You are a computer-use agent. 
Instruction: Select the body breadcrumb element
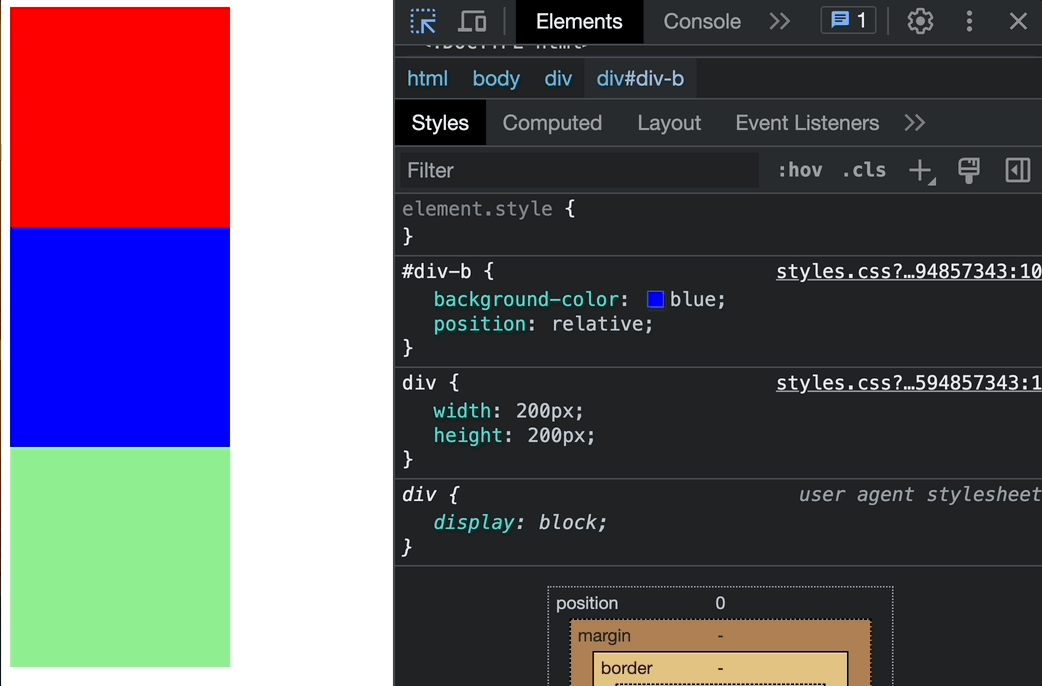pyautogui.click(x=496, y=79)
